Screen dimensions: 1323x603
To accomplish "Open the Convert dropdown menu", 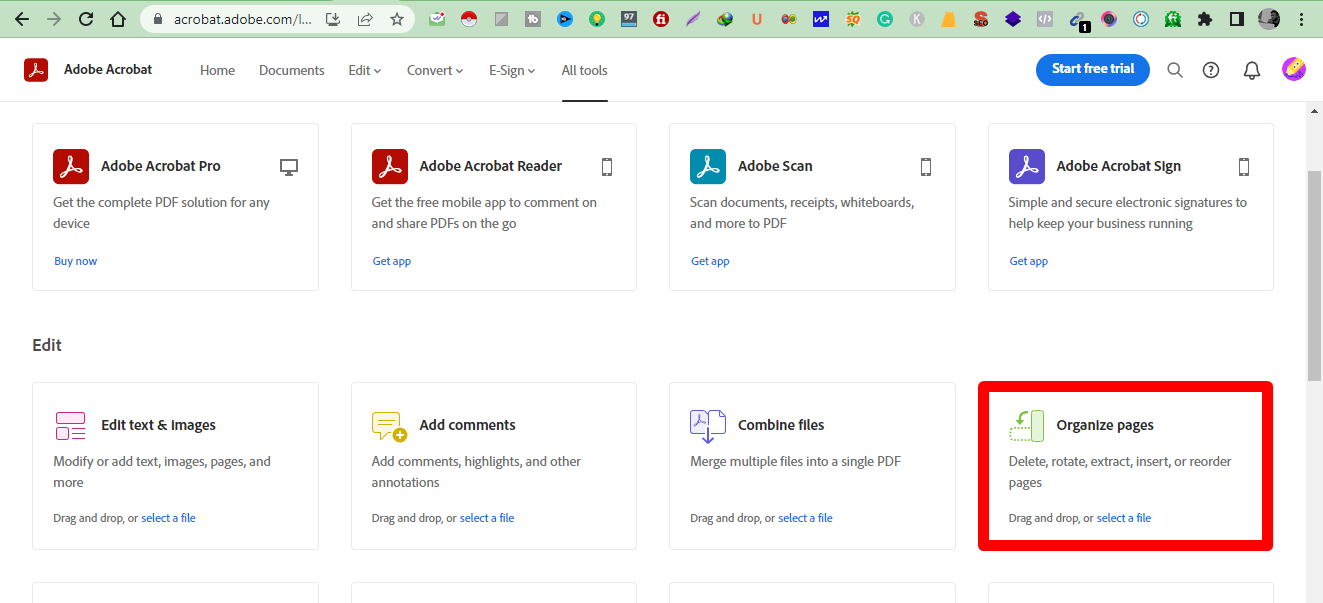I will coord(434,69).
